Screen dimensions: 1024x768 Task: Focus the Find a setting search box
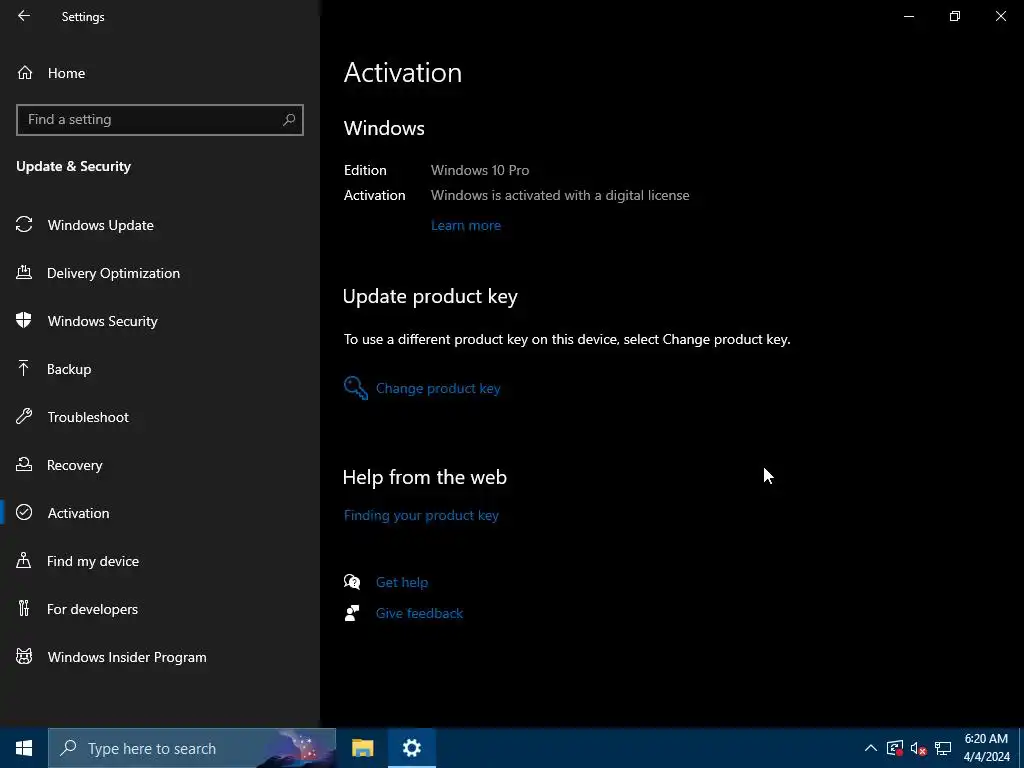[x=159, y=120]
